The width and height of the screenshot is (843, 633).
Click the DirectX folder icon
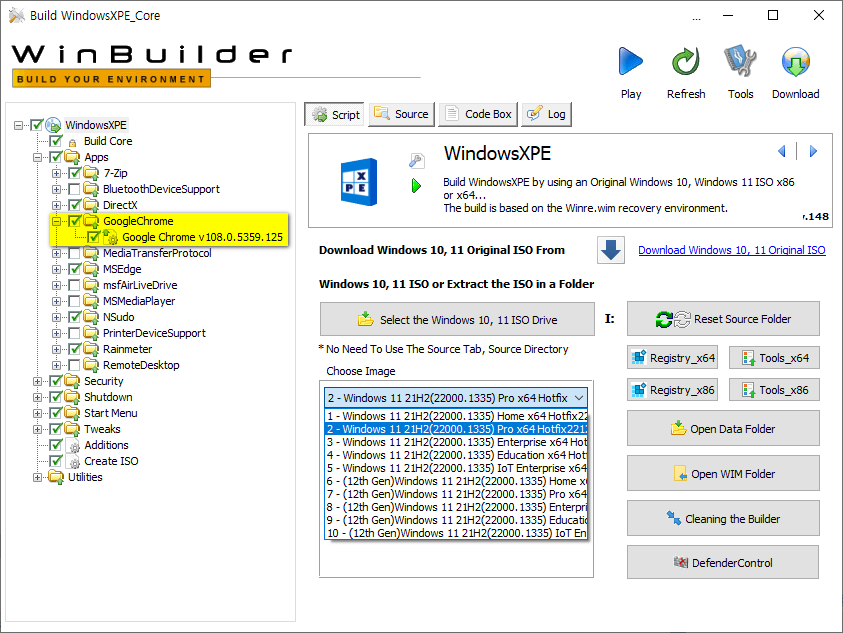pos(91,205)
